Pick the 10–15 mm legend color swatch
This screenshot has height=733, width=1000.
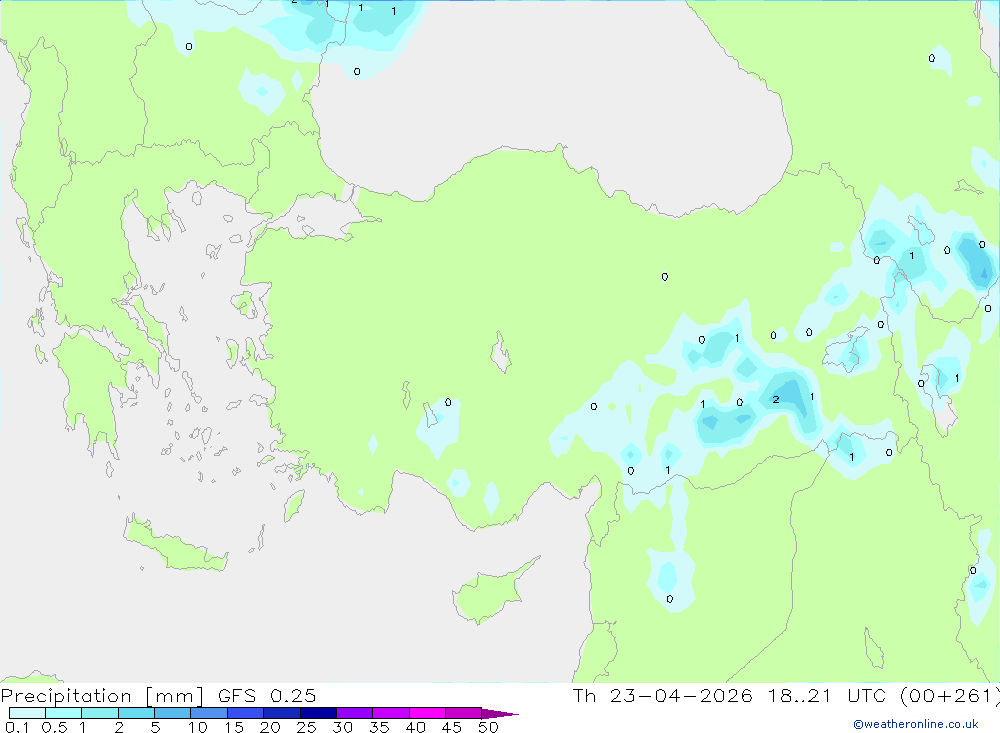209,713
